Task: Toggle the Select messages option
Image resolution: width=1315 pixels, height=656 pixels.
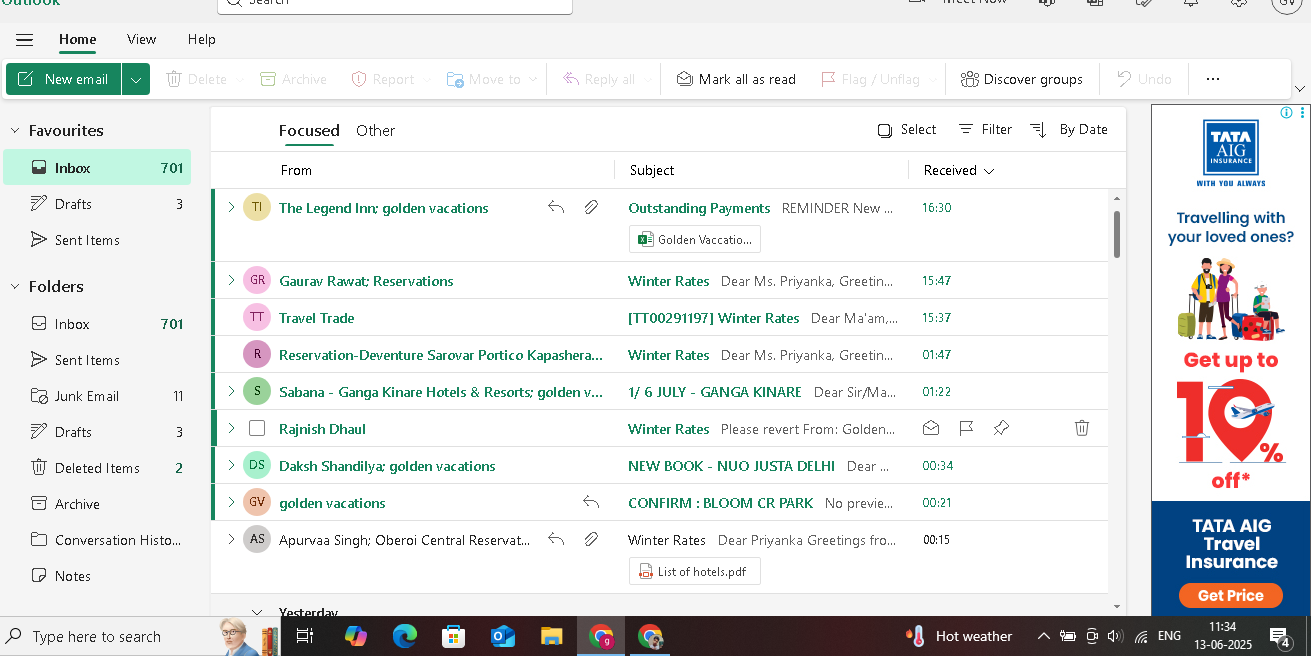Action: [x=906, y=129]
